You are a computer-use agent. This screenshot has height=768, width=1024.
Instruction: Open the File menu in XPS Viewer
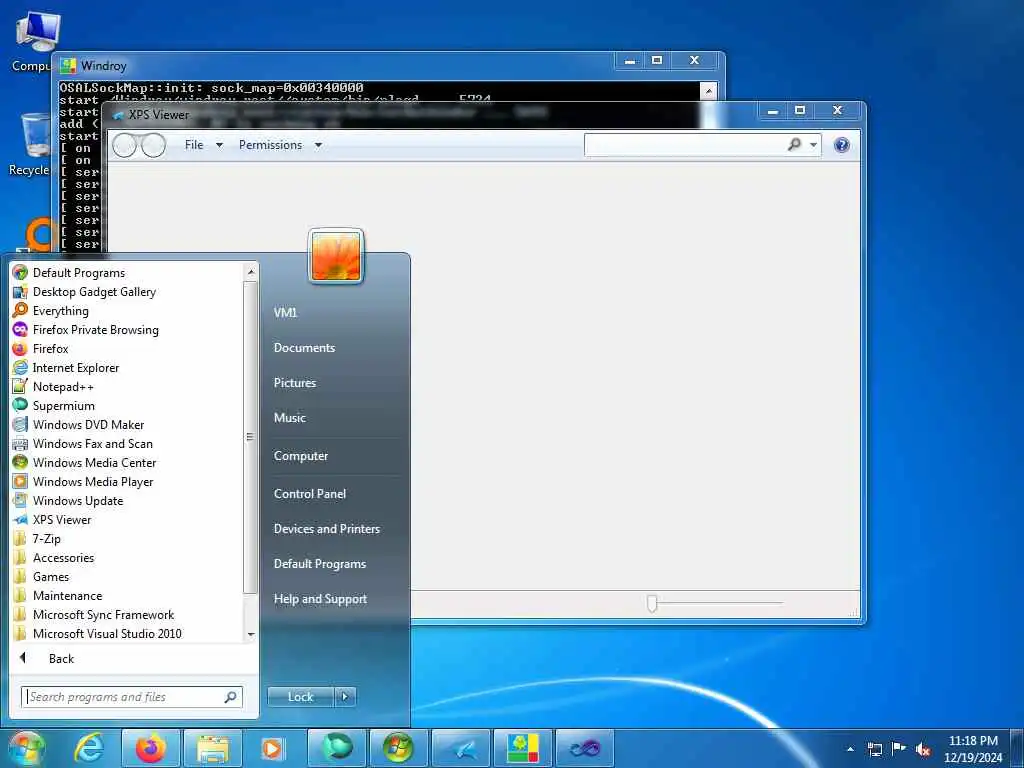(203, 145)
